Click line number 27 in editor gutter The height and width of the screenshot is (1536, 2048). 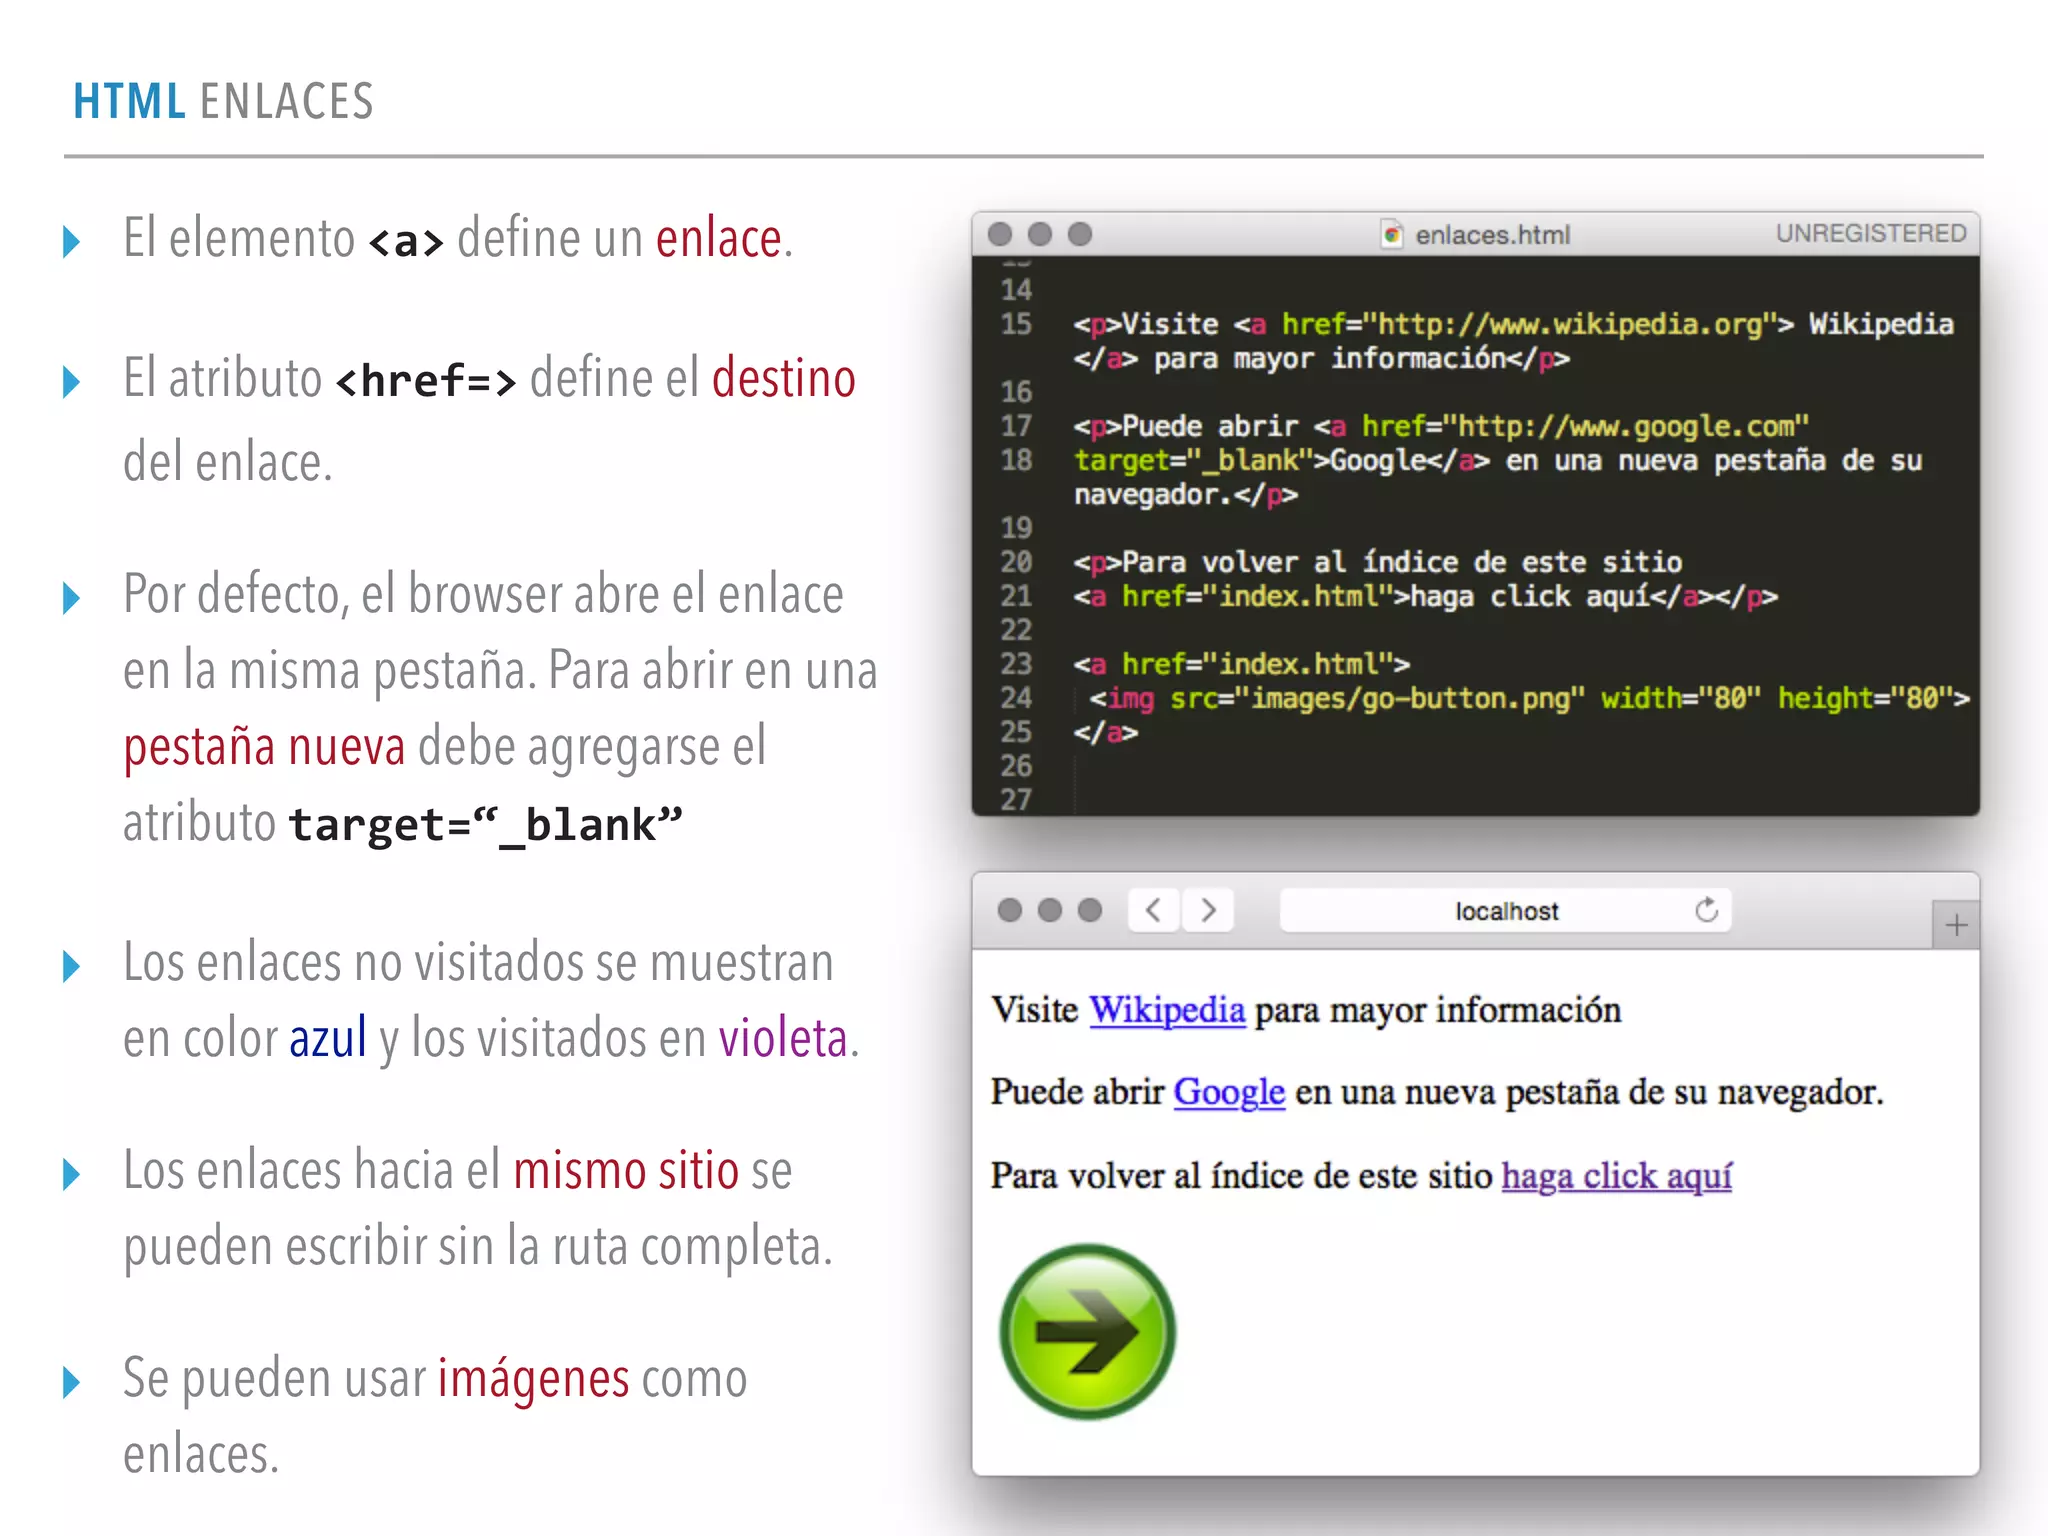[1016, 800]
